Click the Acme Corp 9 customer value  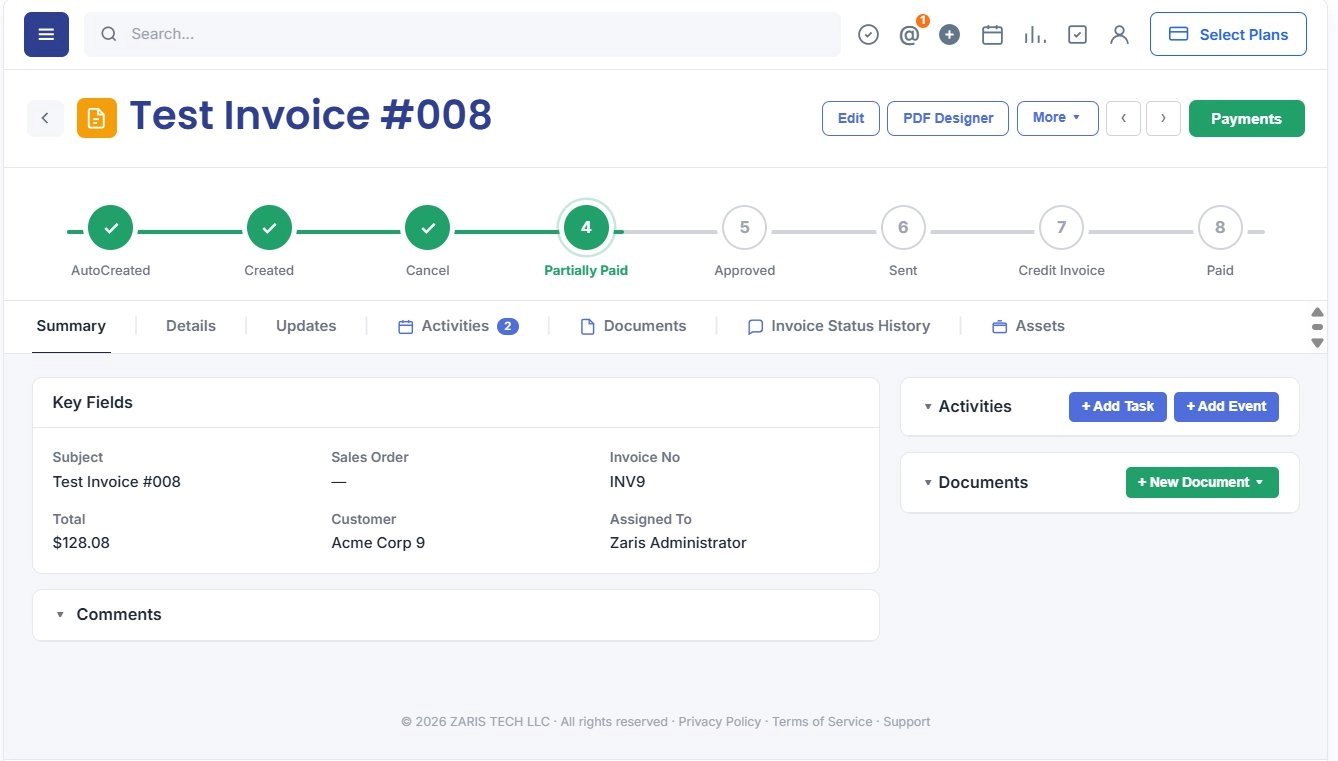pyautogui.click(x=378, y=543)
